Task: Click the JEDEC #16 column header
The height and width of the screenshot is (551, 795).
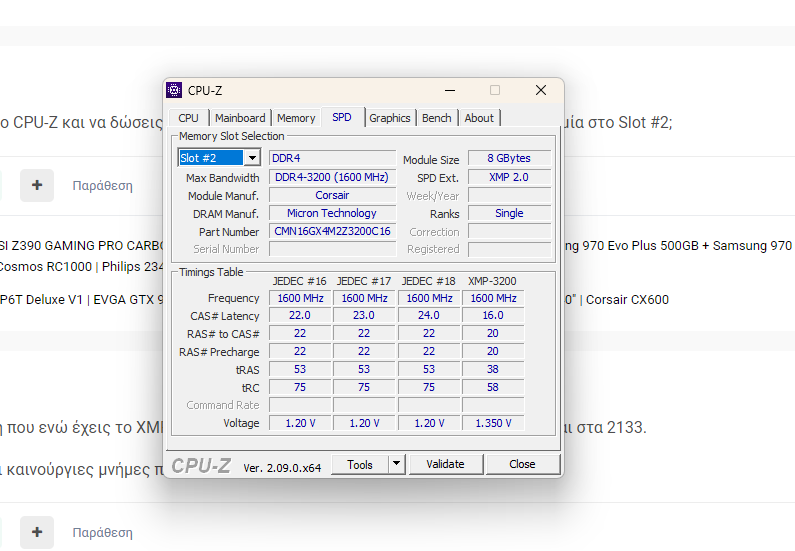Action: (x=300, y=281)
